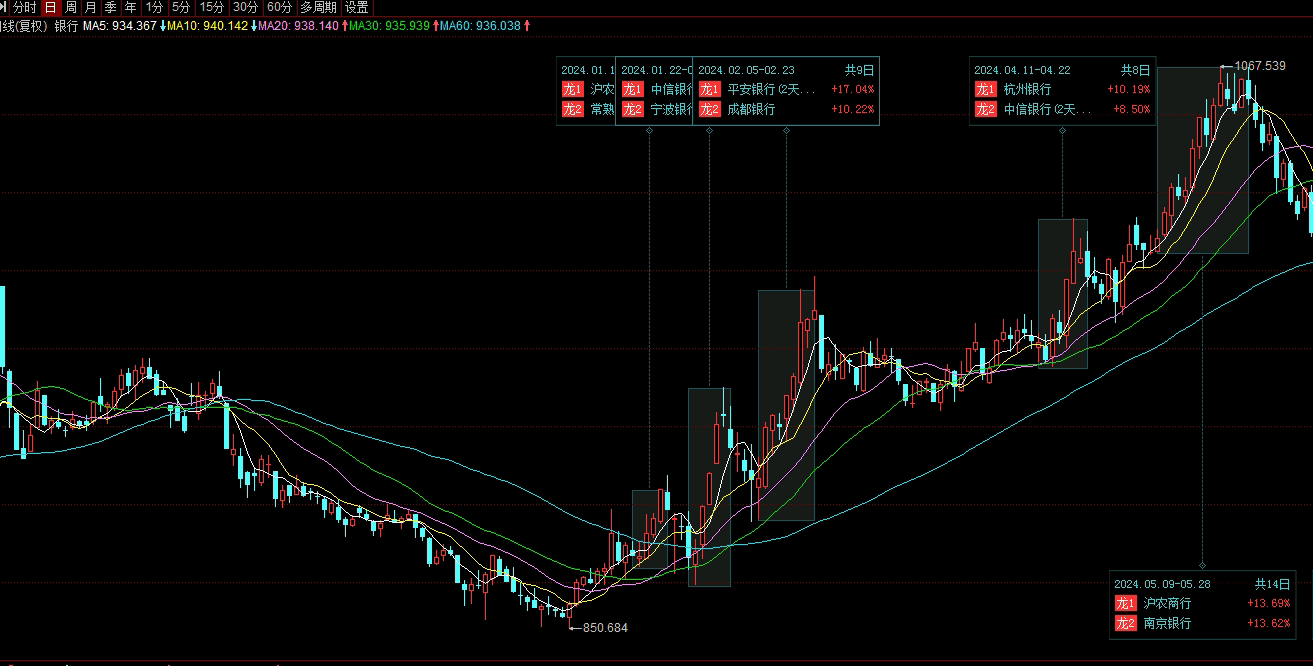
Task: Click the 1067.539 high price marker
Action: coord(1259,66)
